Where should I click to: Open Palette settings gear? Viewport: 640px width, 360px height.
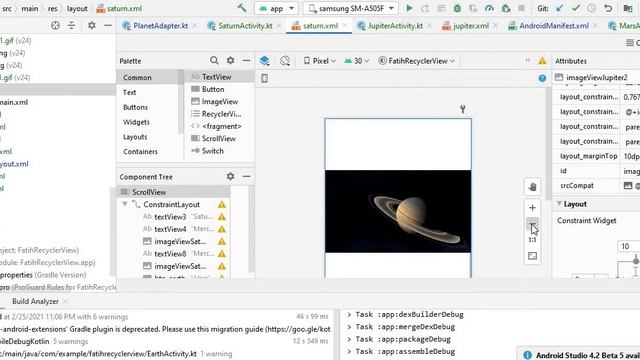tap(231, 60)
